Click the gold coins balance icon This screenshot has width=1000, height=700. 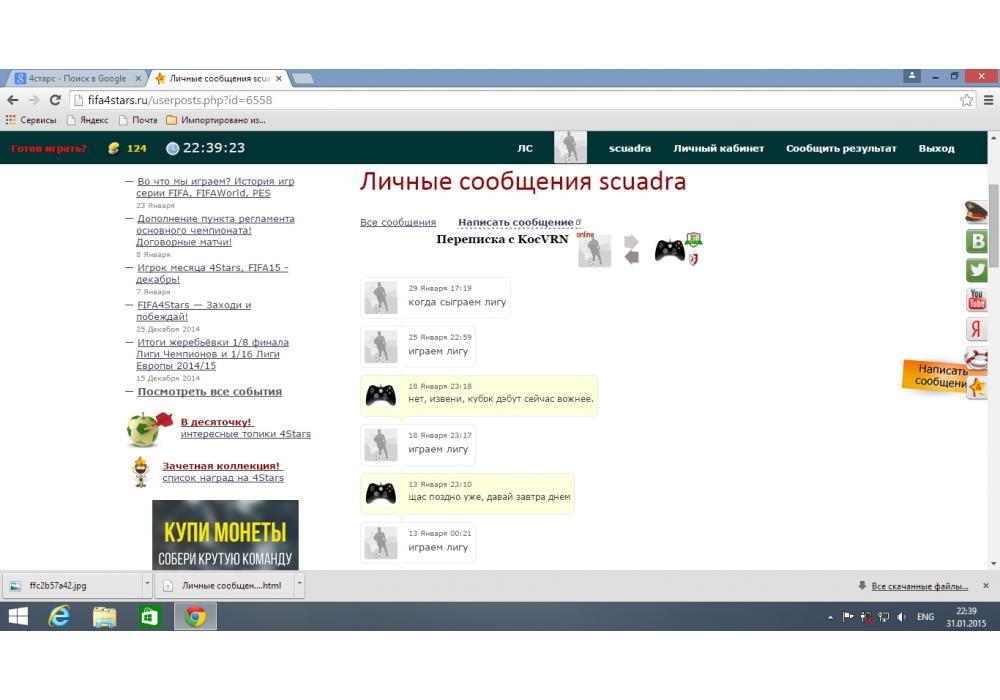click(113, 148)
